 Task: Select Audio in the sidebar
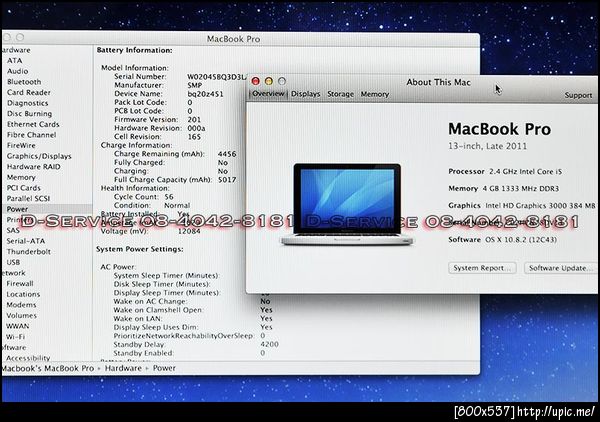pos(17,71)
